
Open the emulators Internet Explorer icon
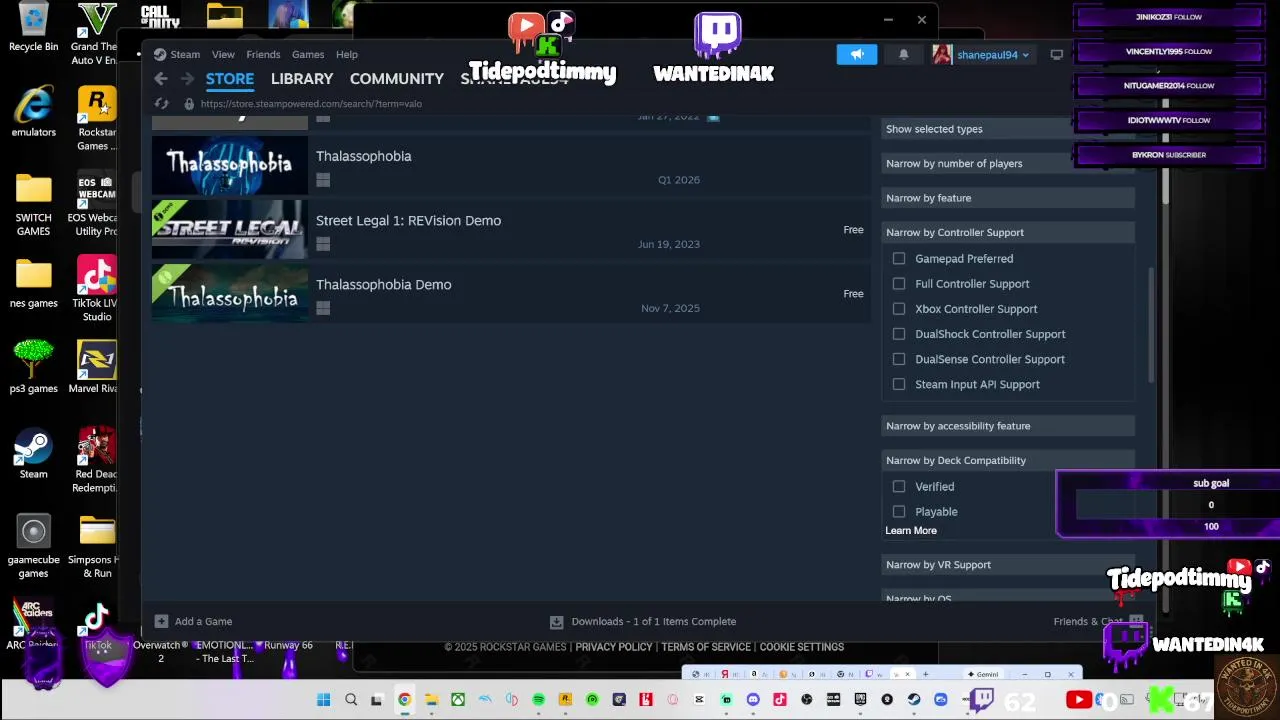[x=33, y=111]
